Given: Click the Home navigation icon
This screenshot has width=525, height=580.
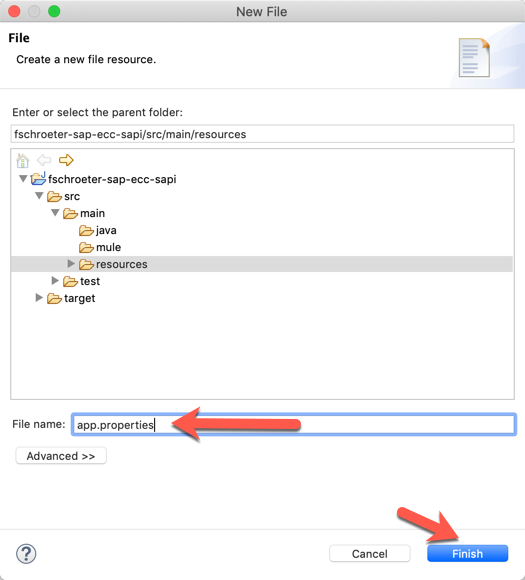Looking at the screenshot, I should click(x=23, y=161).
